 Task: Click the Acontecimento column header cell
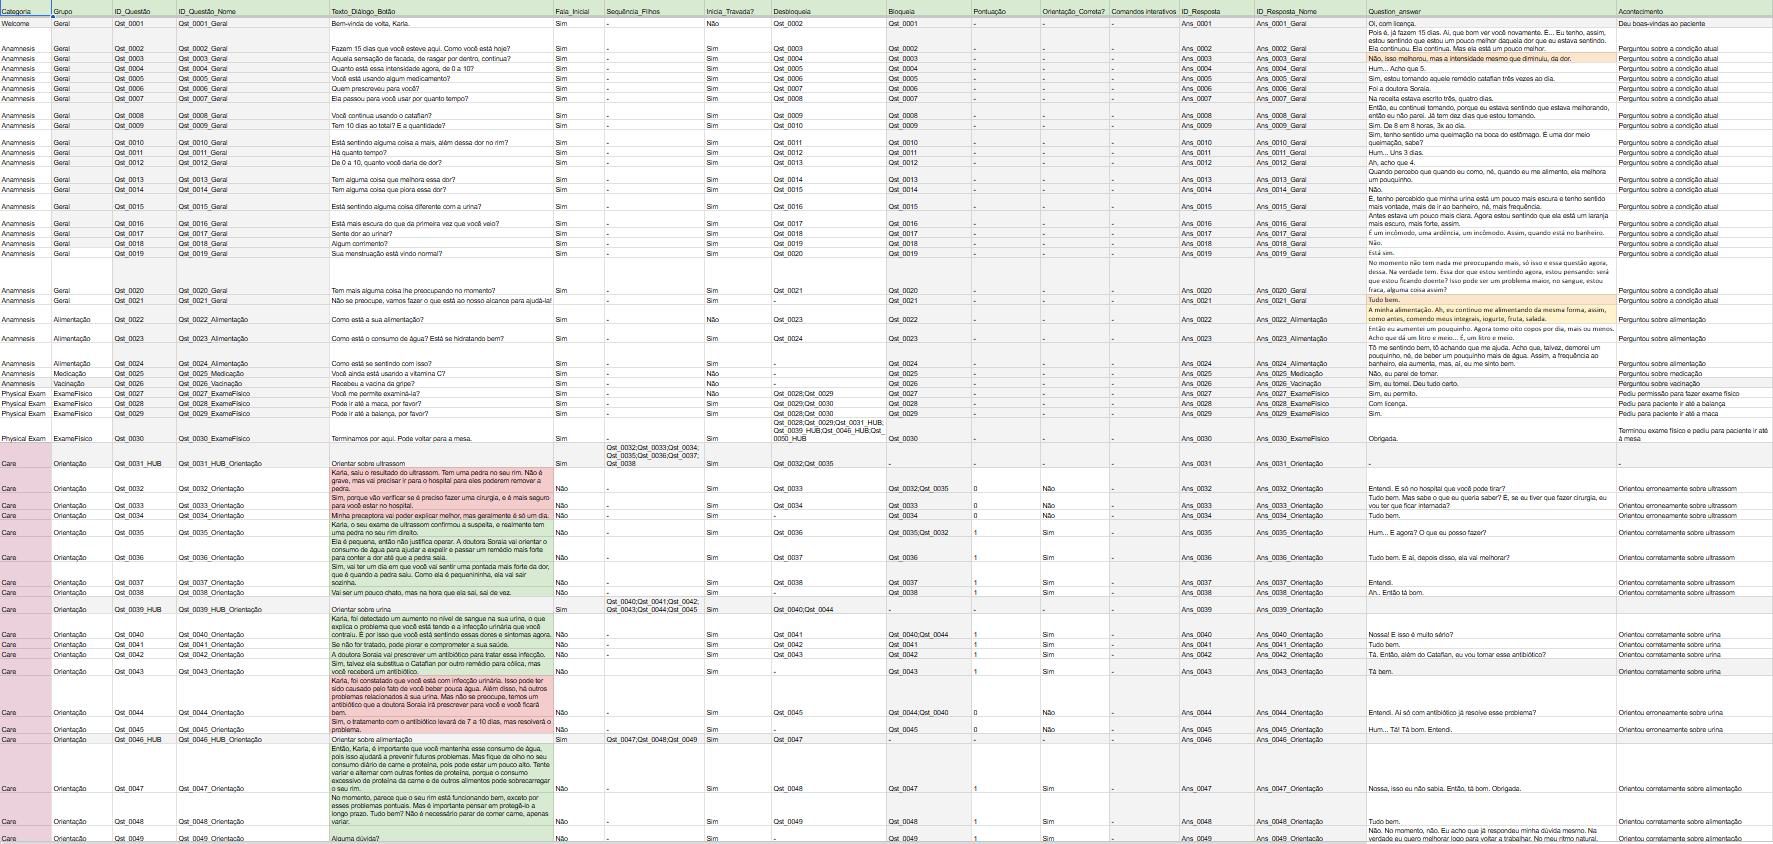pyautogui.click(x=1694, y=11)
